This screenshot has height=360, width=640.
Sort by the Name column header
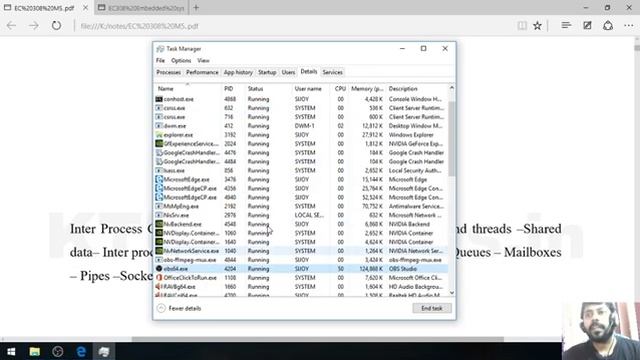point(188,89)
